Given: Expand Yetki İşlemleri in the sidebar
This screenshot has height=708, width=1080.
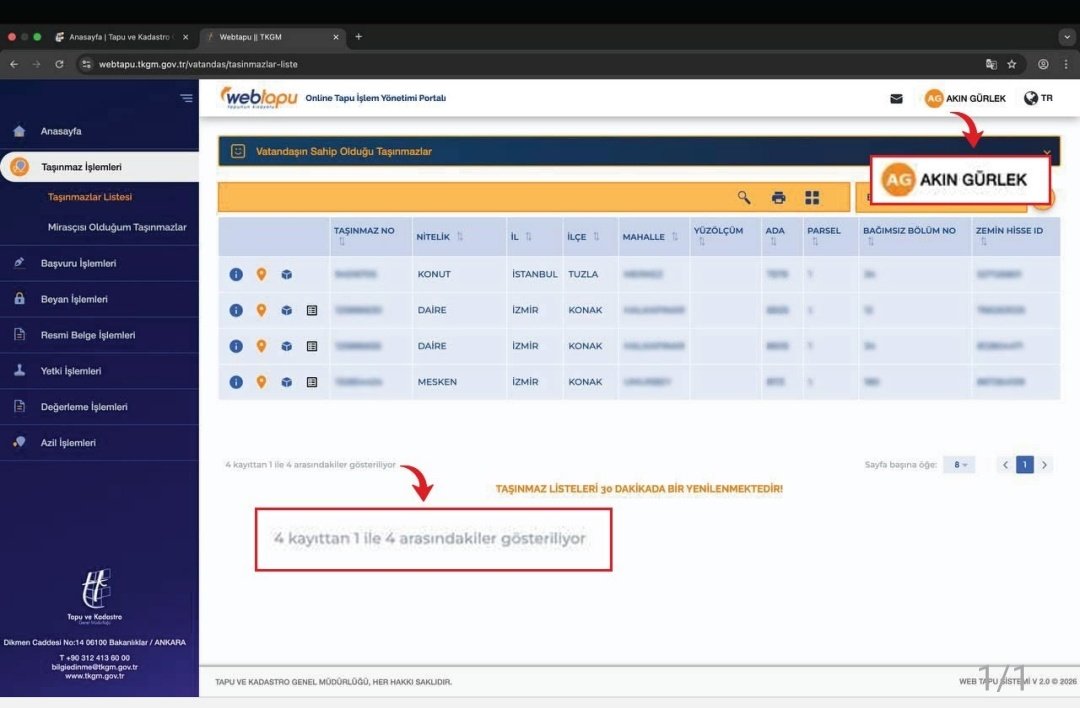Looking at the screenshot, I should [x=100, y=371].
